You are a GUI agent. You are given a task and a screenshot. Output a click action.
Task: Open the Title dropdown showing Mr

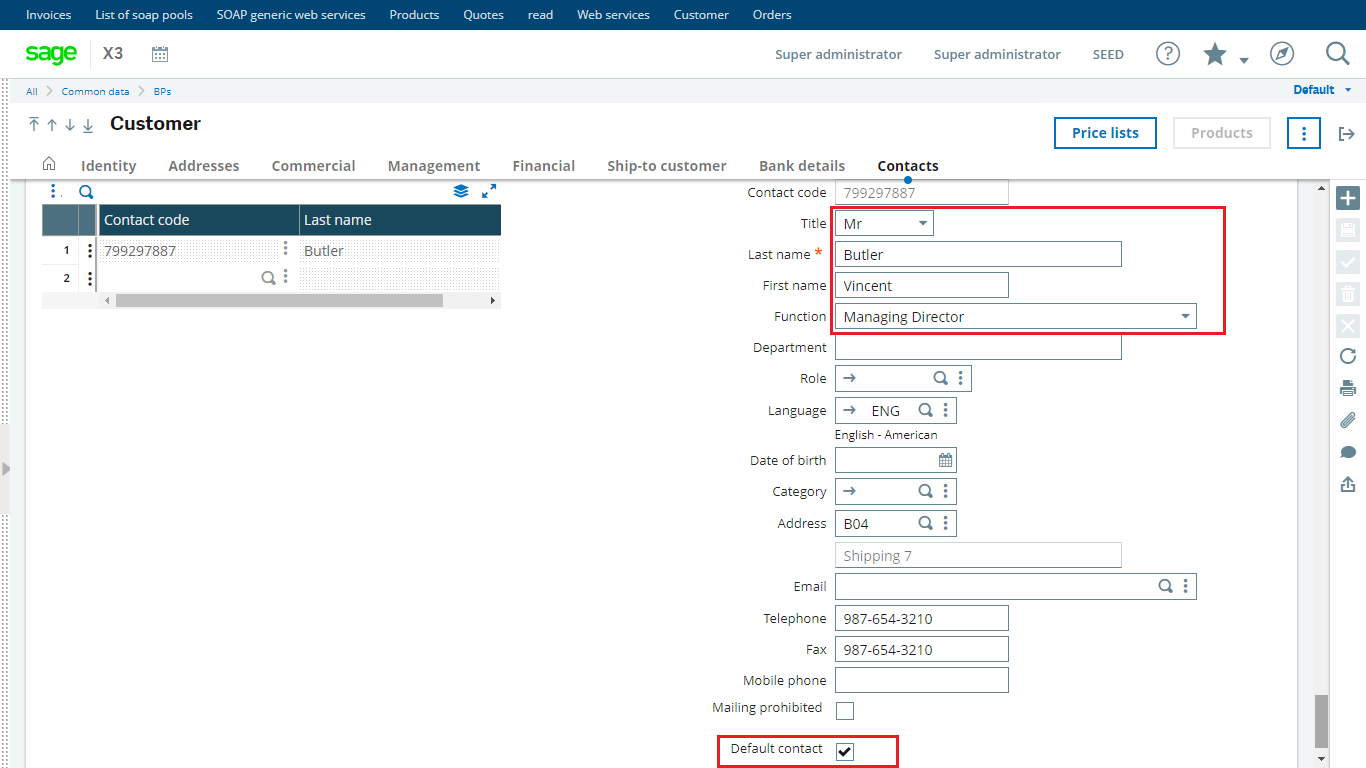(x=884, y=224)
